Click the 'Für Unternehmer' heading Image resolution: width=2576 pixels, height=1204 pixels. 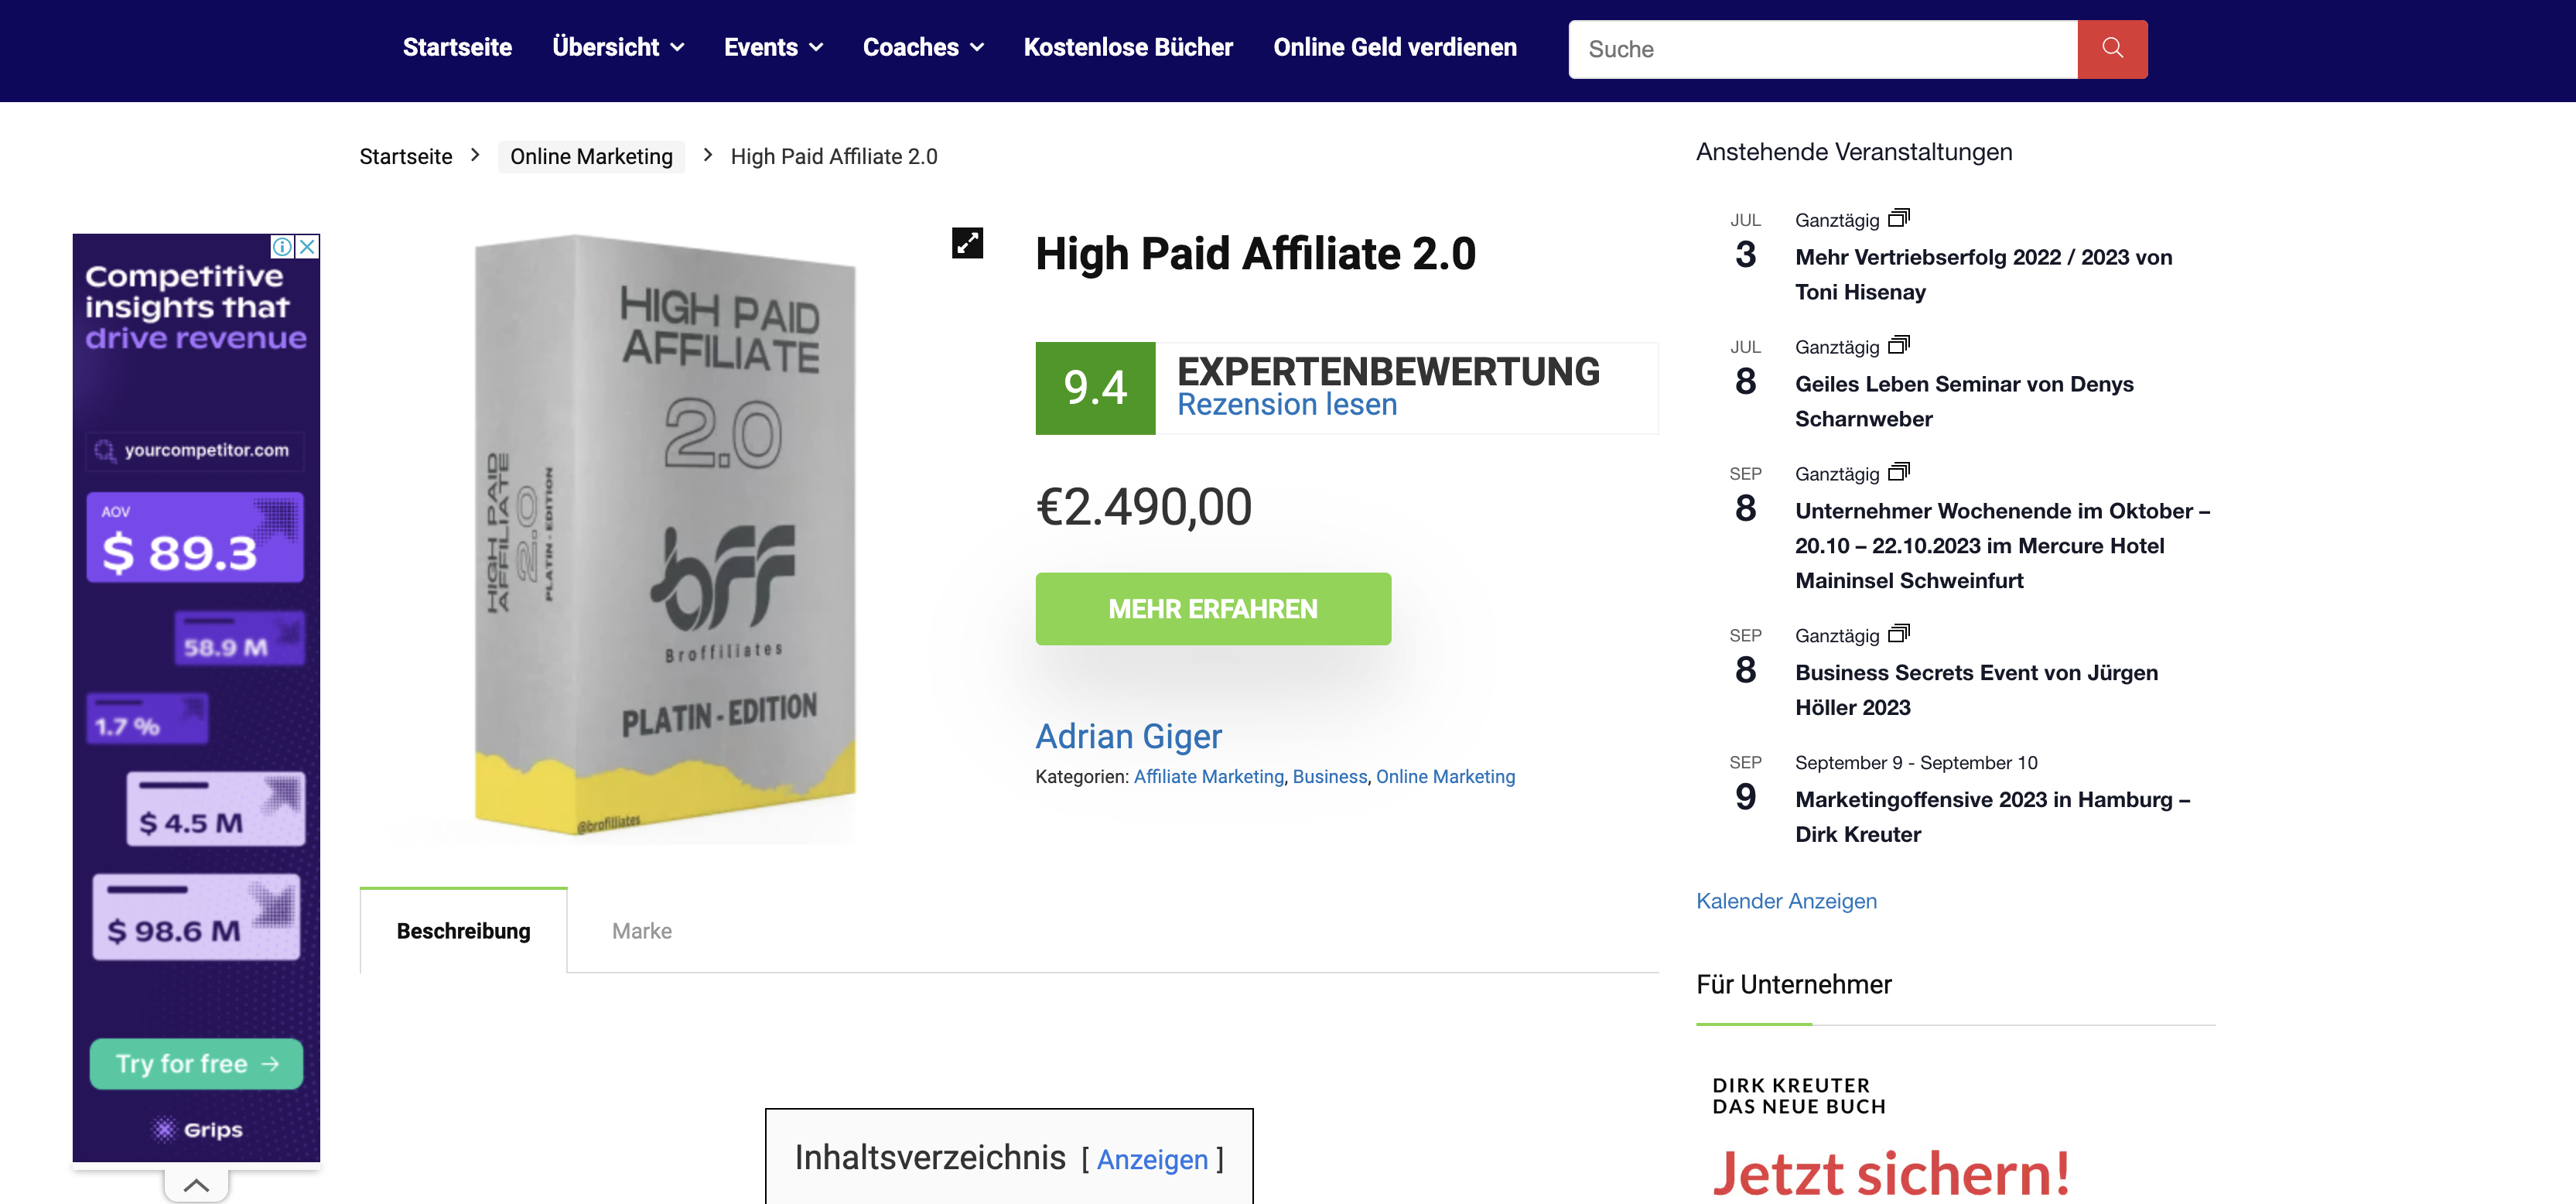[1793, 984]
